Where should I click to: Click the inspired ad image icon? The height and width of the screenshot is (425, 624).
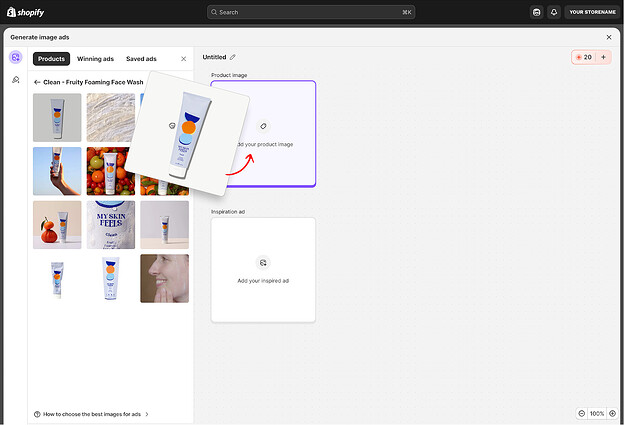tap(263, 263)
